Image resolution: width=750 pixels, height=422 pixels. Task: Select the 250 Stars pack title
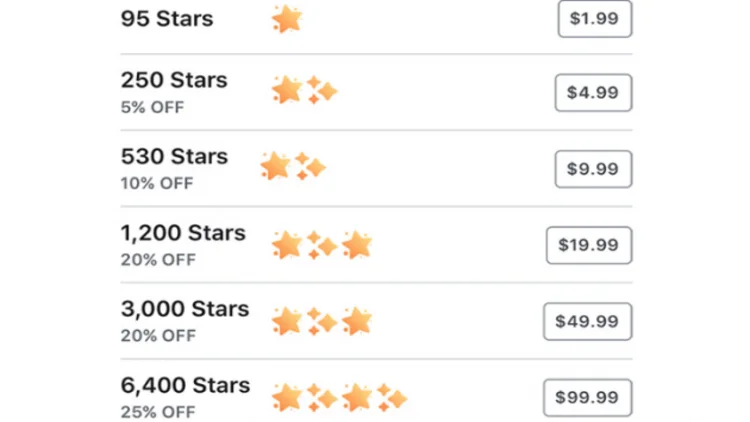174,80
